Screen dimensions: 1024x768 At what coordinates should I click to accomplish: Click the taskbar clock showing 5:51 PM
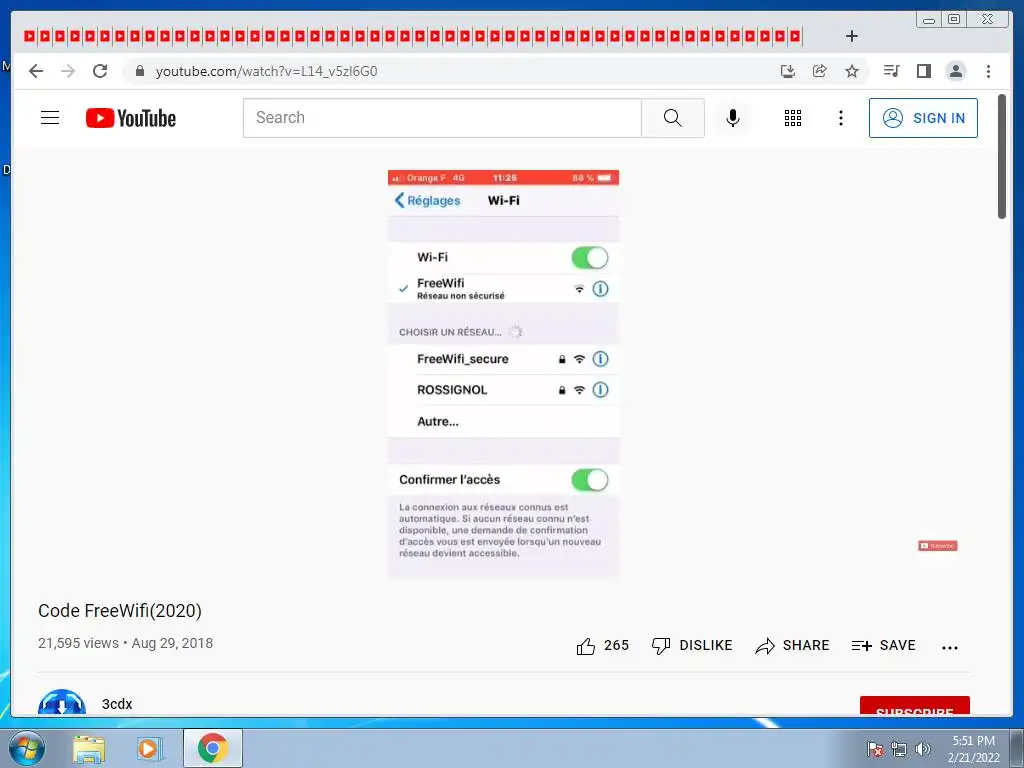click(x=974, y=749)
